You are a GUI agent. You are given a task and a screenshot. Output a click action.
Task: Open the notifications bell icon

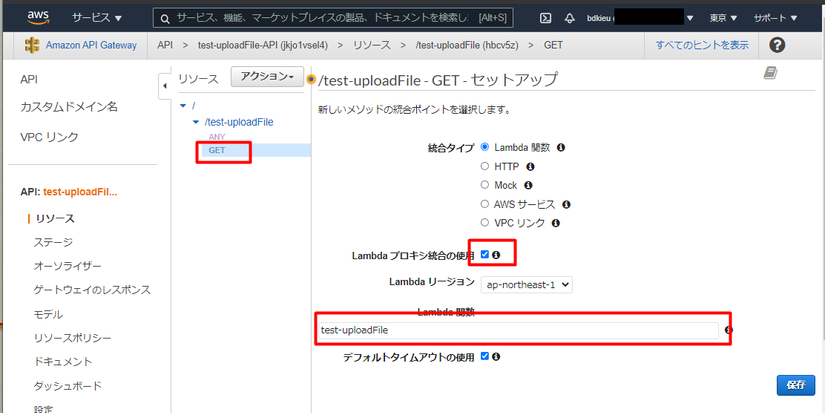coord(569,18)
